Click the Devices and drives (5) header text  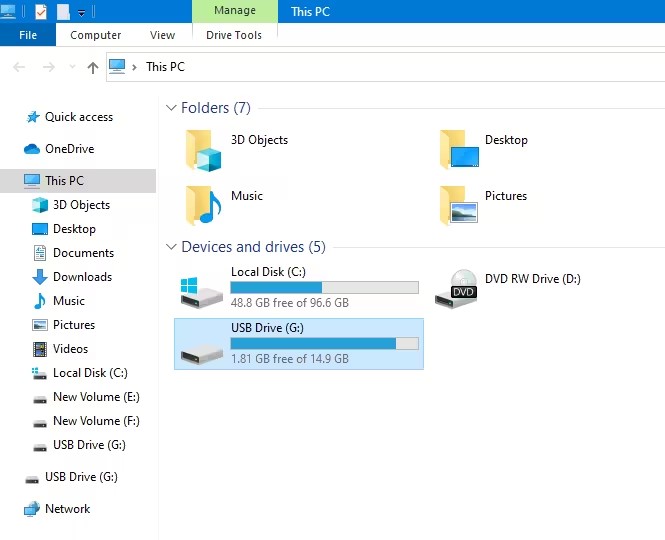pyautogui.click(x=253, y=246)
